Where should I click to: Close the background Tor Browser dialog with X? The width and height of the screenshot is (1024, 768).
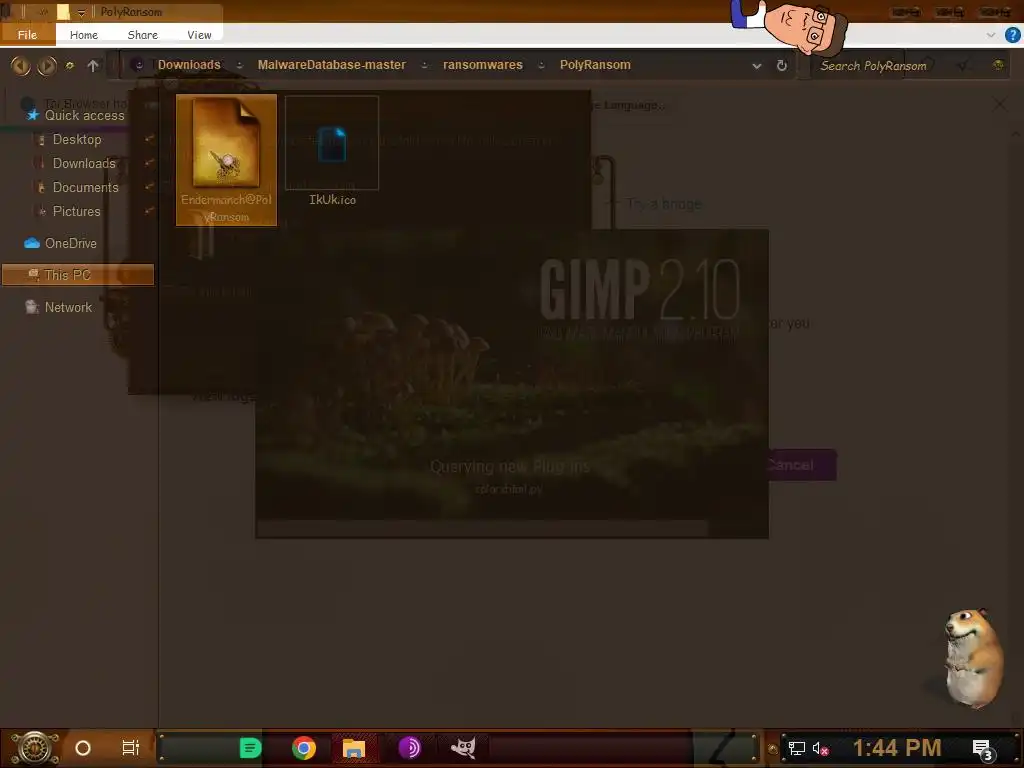[999, 104]
